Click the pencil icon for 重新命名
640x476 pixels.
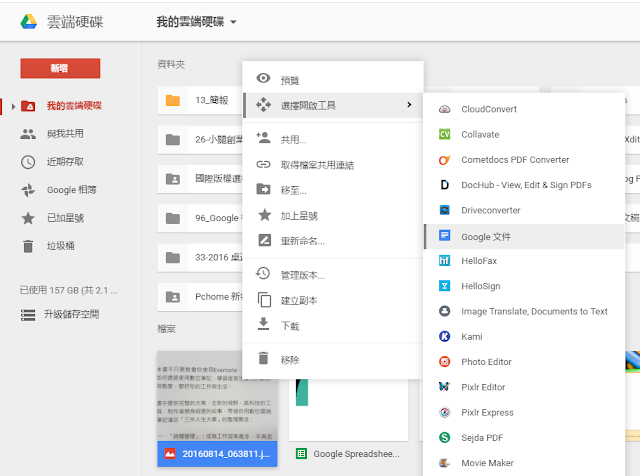264,240
